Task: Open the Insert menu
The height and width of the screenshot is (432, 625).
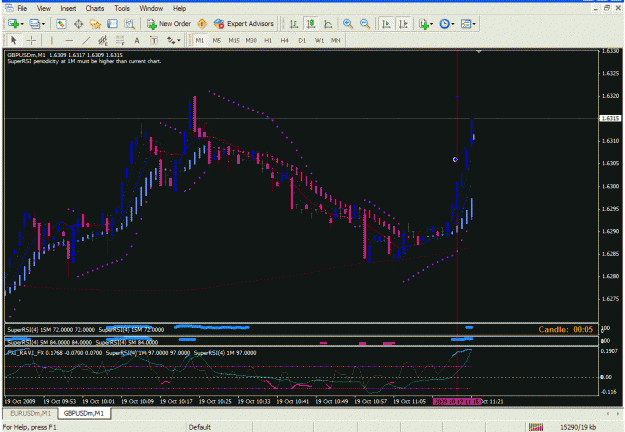Action: pos(68,8)
